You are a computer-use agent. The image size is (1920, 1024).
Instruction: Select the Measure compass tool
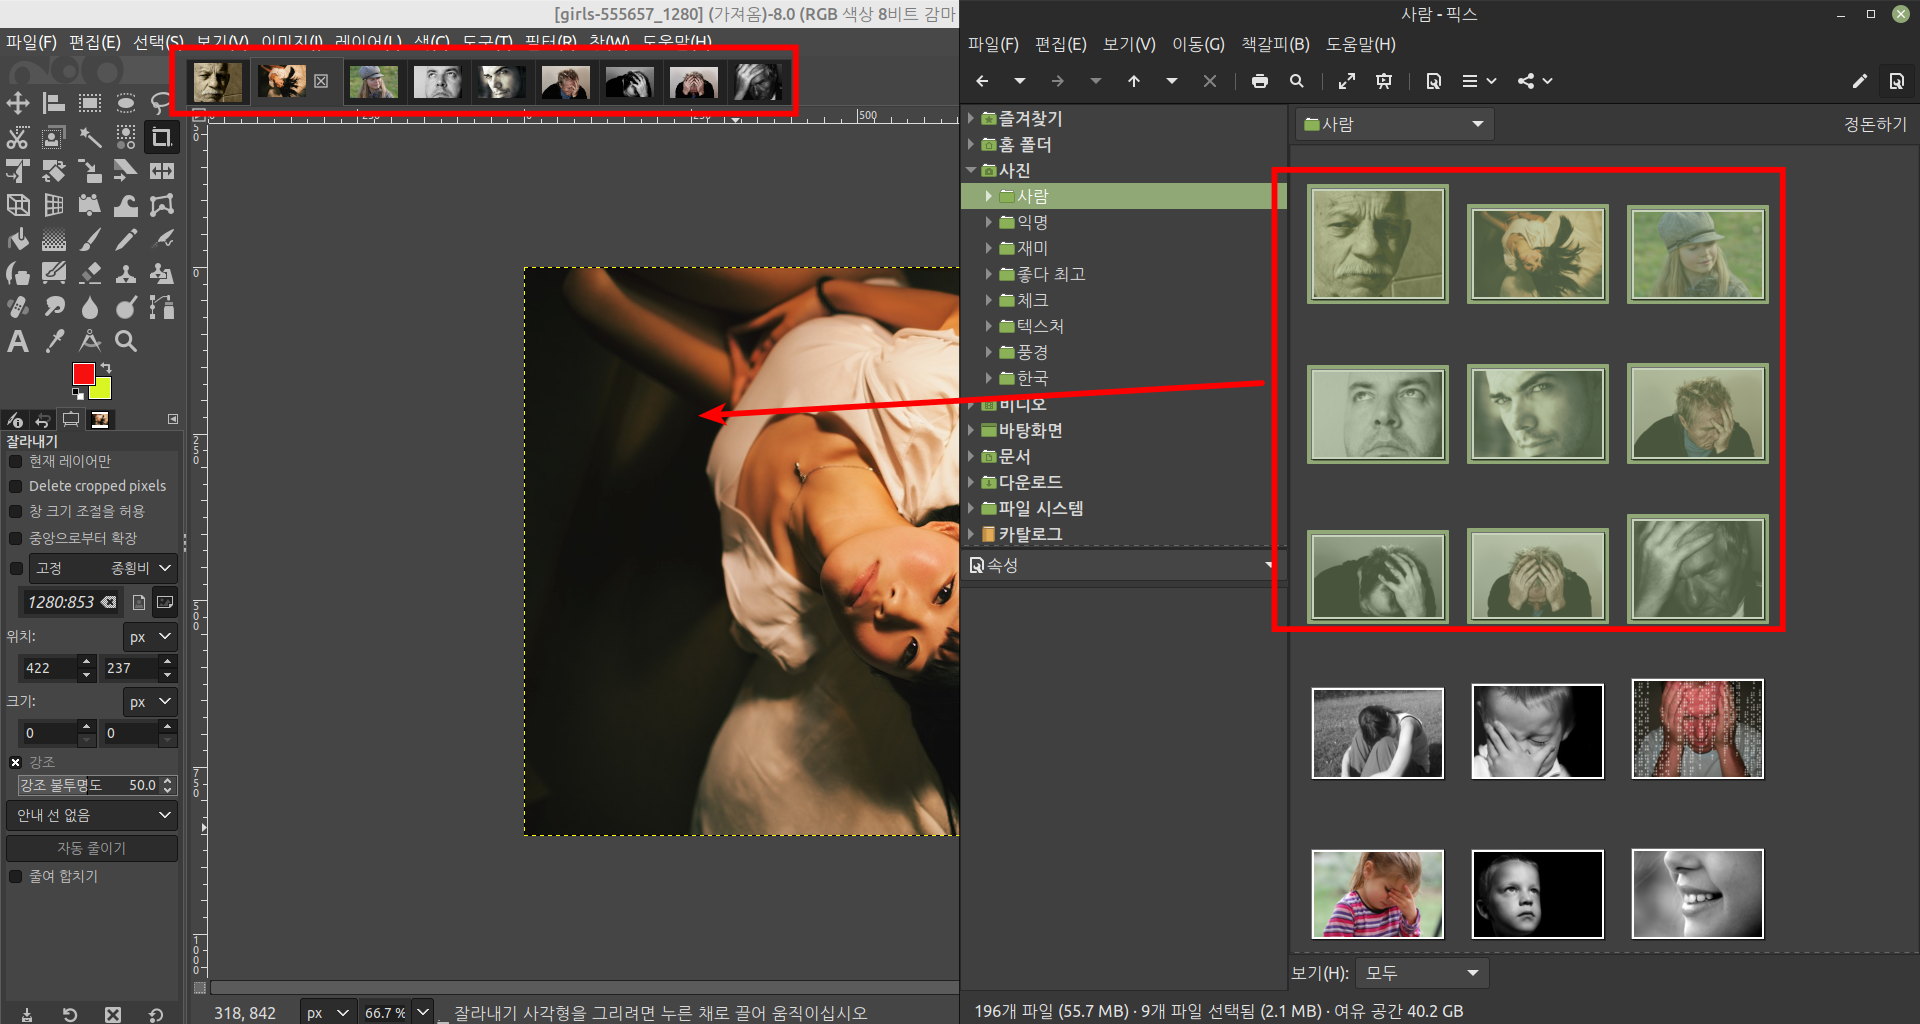coord(90,341)
